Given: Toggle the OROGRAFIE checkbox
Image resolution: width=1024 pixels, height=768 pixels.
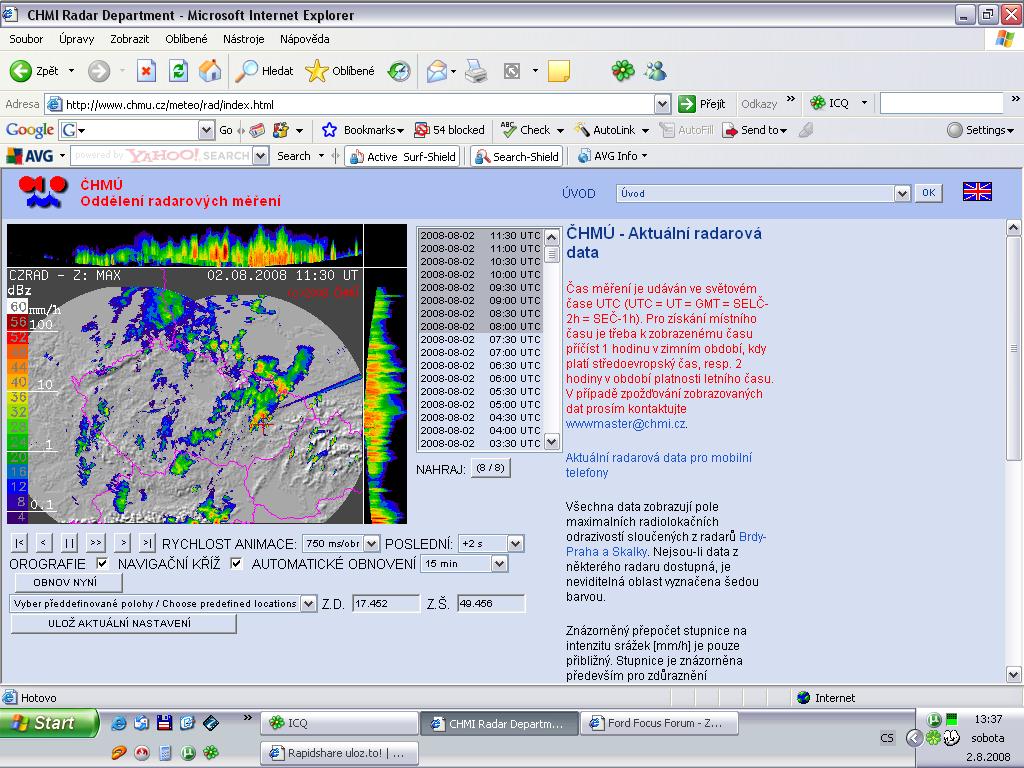Looking at the screenshot, I should (x=102, y=564).
